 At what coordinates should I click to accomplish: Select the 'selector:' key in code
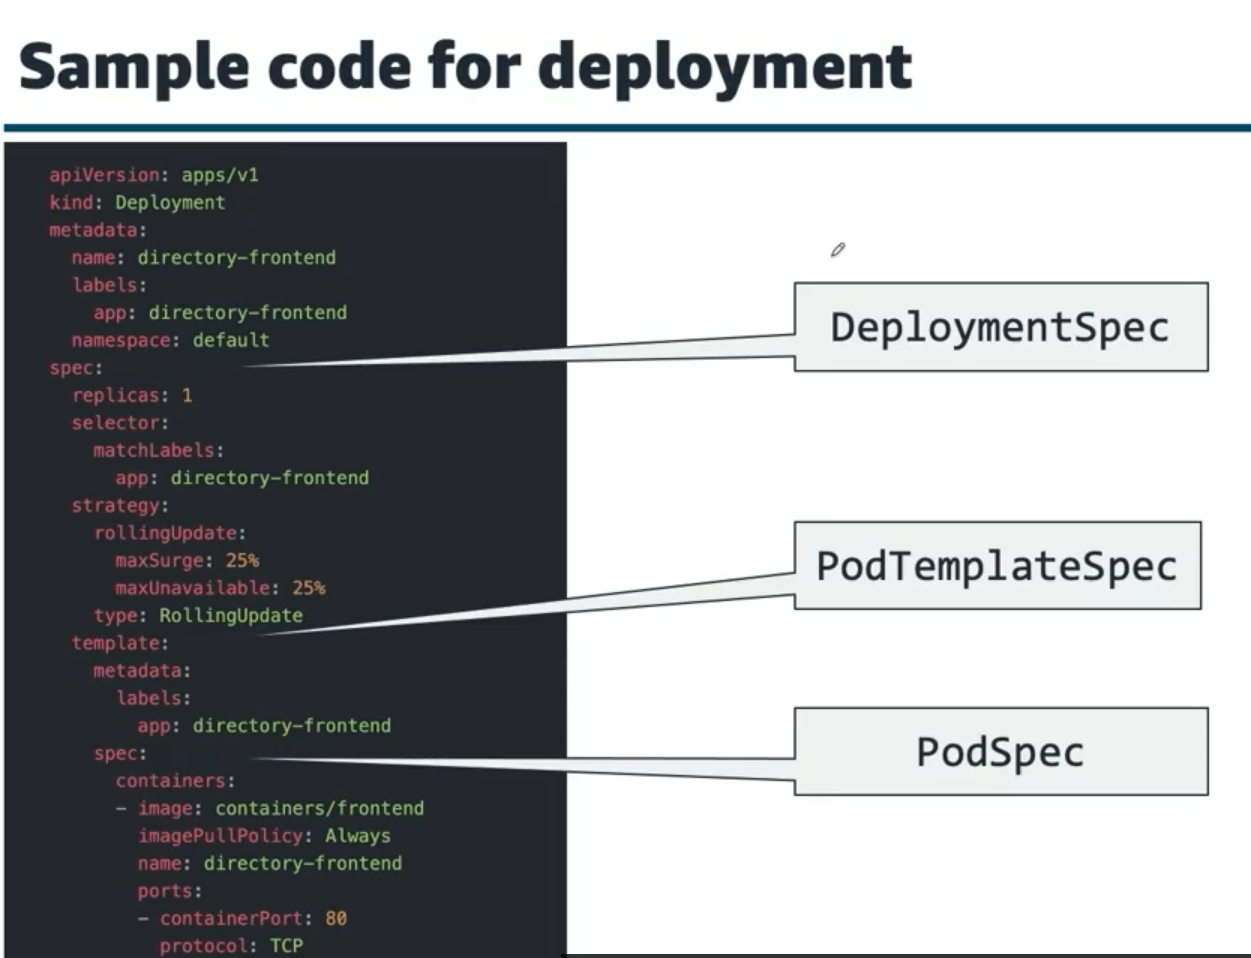[120, 423]
